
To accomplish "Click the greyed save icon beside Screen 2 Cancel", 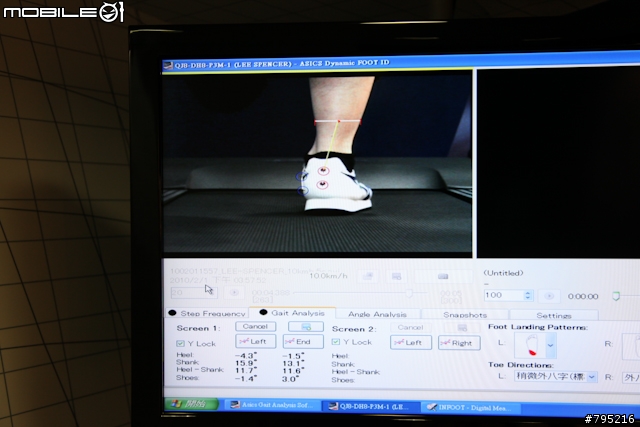I will pyautogui.click(x=462, y=328).
